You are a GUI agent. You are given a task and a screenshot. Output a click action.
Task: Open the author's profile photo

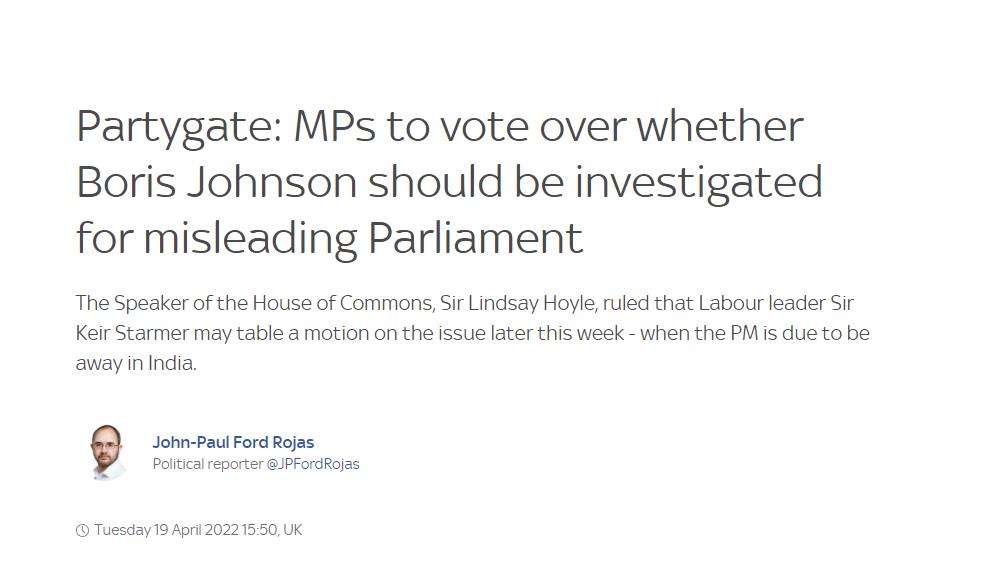pos(106,452)
